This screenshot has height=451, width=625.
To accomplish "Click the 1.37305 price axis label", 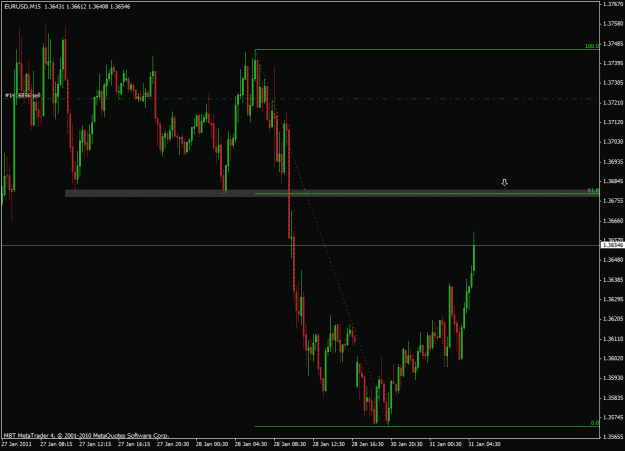I will tap(613, 83).
